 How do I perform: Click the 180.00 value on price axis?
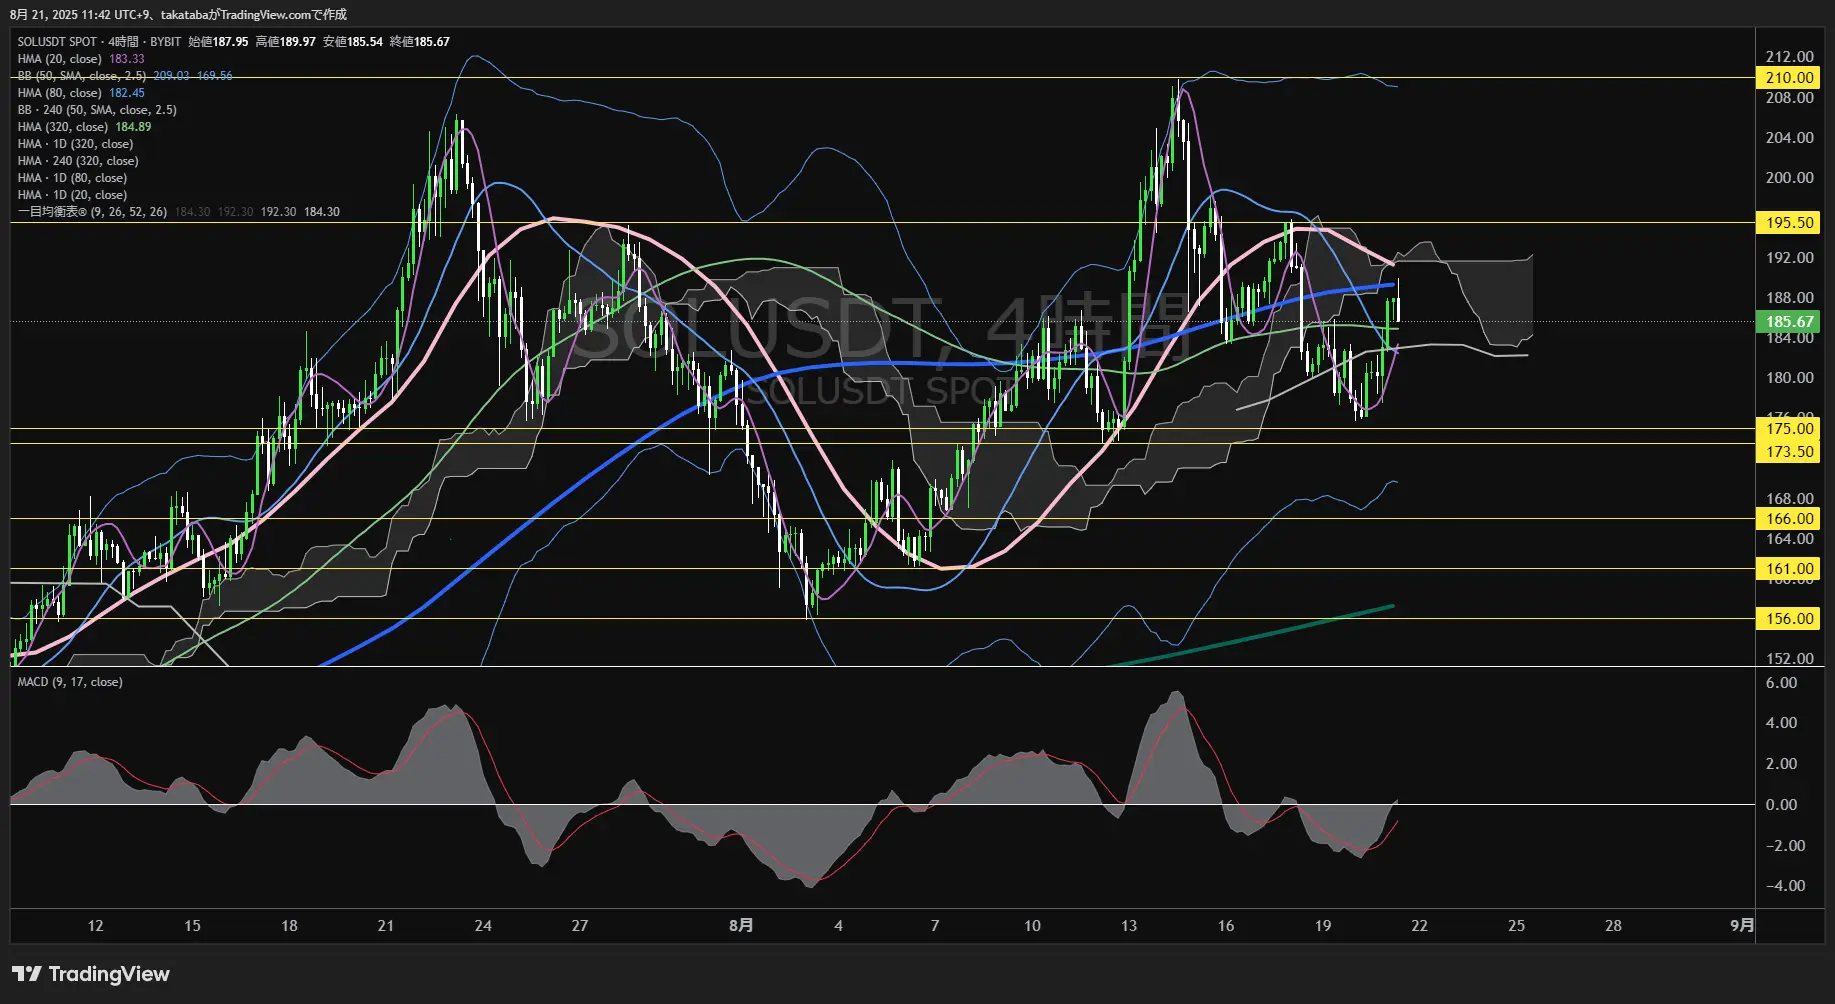tap(1789, 377)
